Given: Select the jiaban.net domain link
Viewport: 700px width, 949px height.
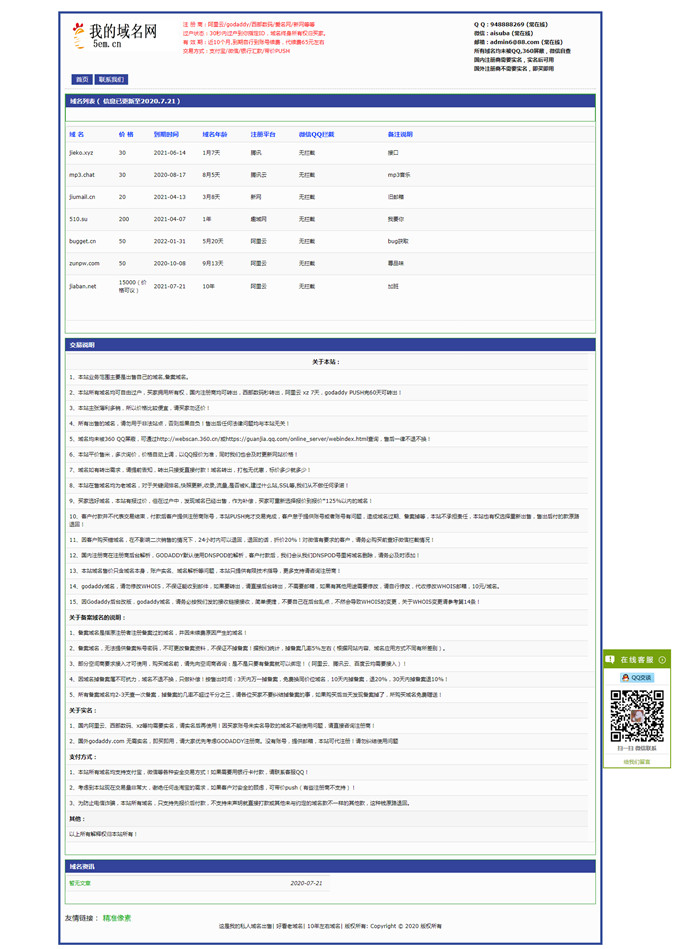Looking at the screenshot, I should 83,286.
